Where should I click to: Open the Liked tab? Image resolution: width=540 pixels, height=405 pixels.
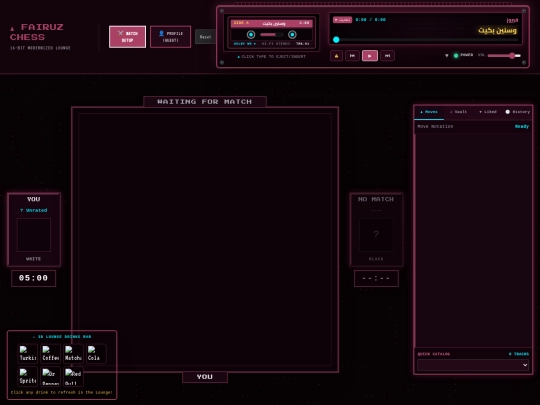pos(488,112)
